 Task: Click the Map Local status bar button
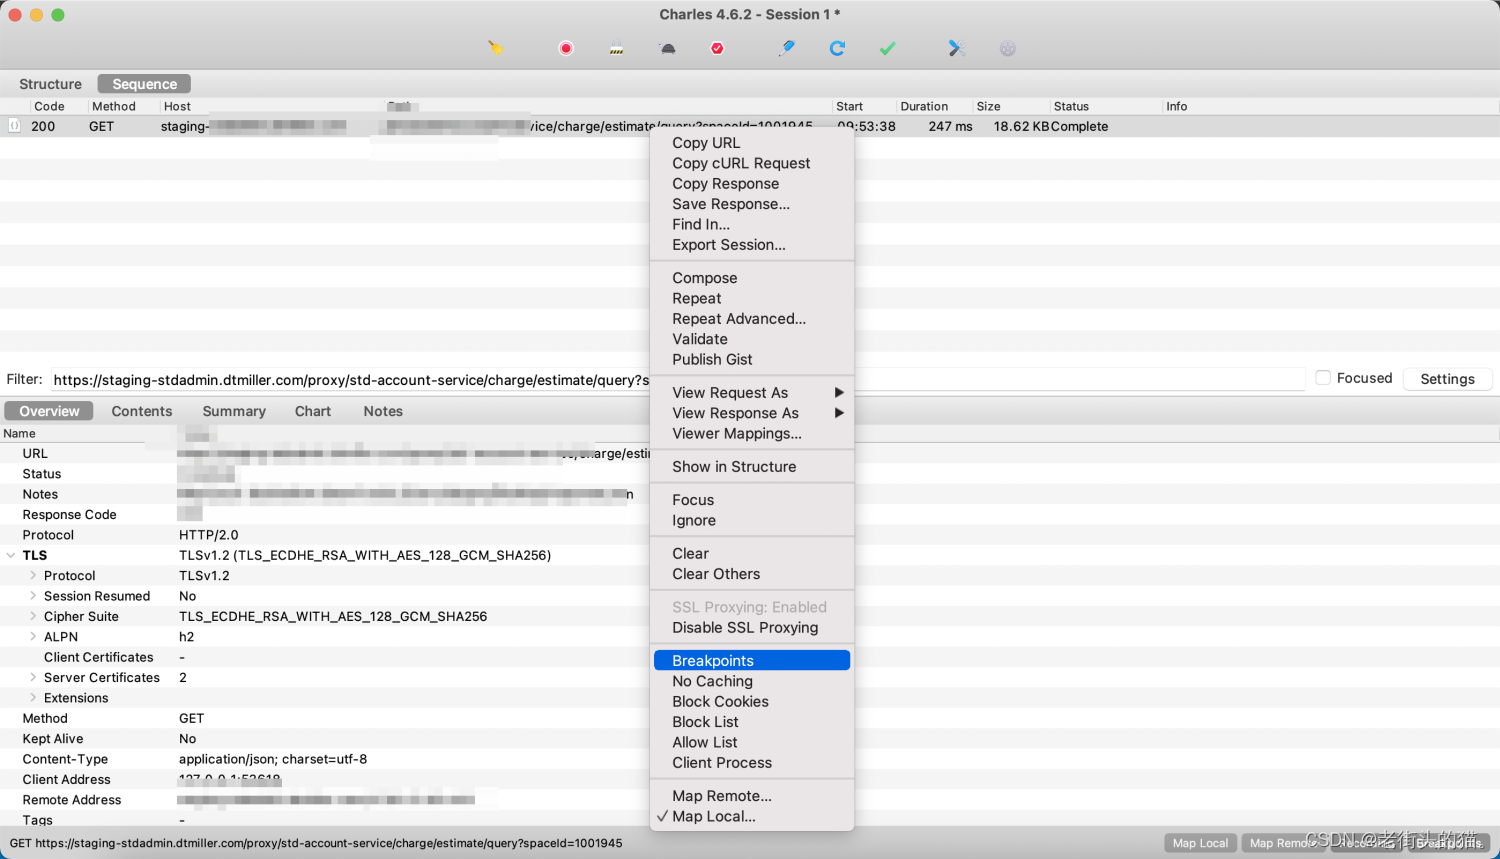[x=1200, y=843]
